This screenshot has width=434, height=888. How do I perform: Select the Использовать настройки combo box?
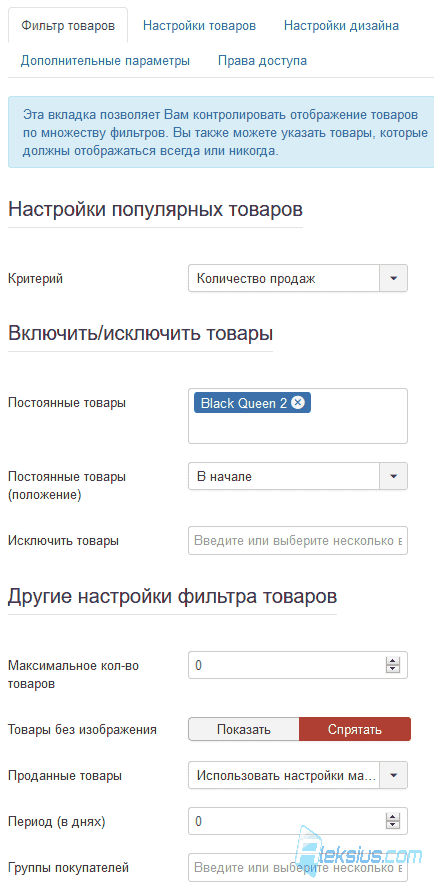pos(298,775)
